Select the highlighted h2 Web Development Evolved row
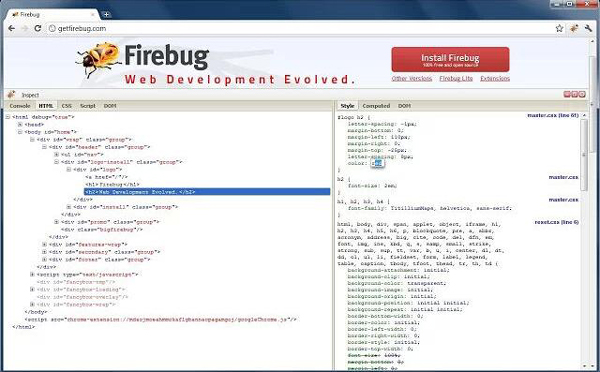Viewport: 600px width, 372px height. click(207, 192)
